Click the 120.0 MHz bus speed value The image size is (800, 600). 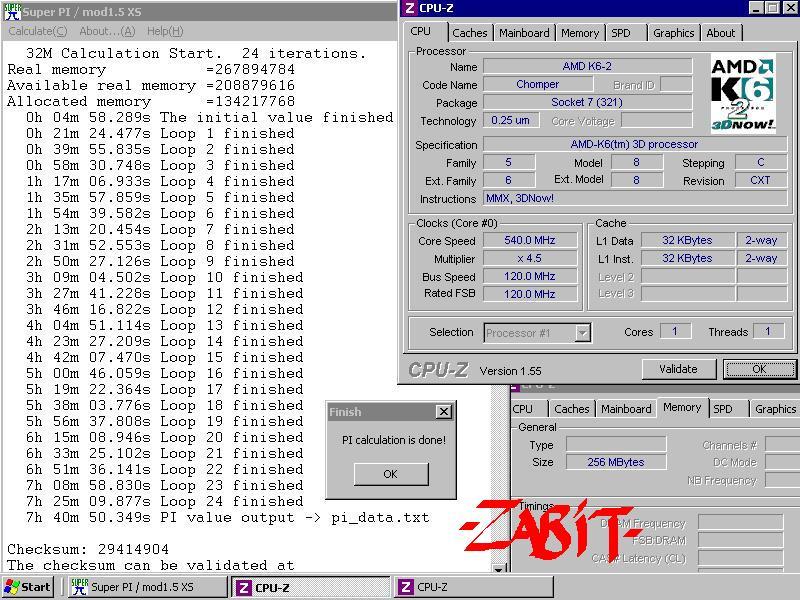(530, 276)
